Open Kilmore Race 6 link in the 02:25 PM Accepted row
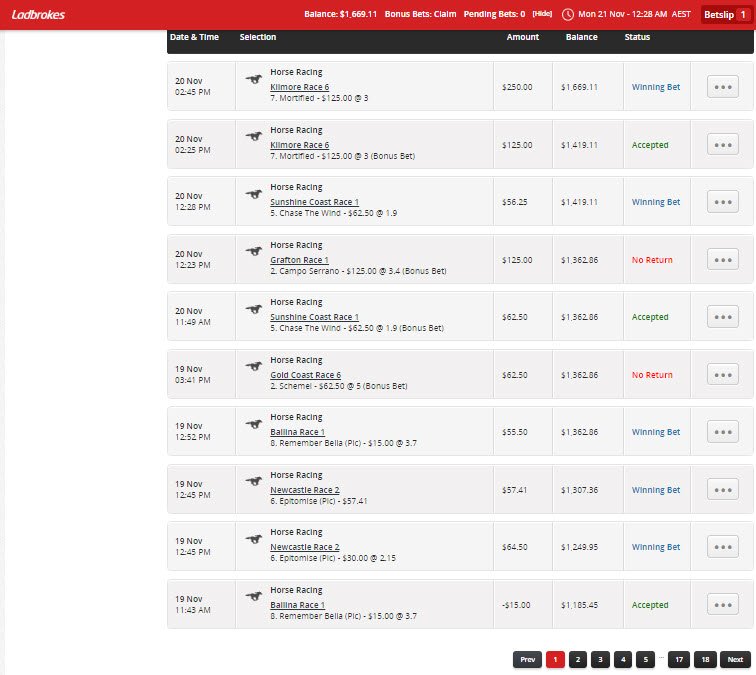Screen dimensions: 756x675 pyautogui.click(x=299, y=145)
